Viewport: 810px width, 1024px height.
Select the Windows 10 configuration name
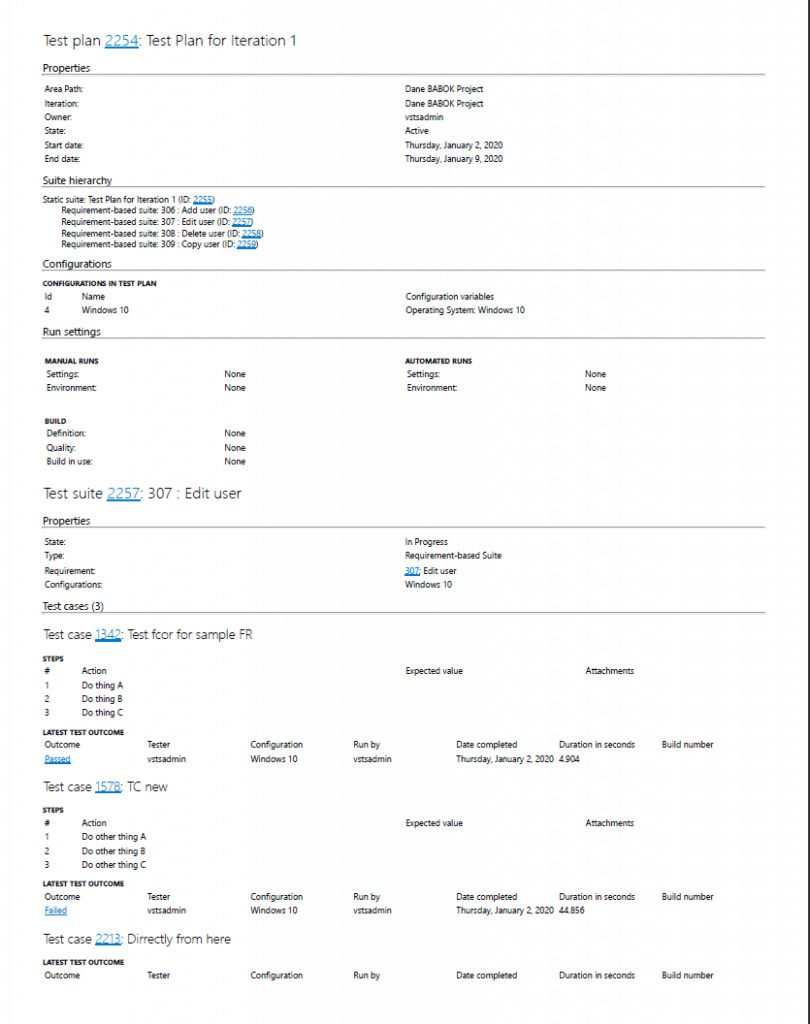[x=104, y=310]
